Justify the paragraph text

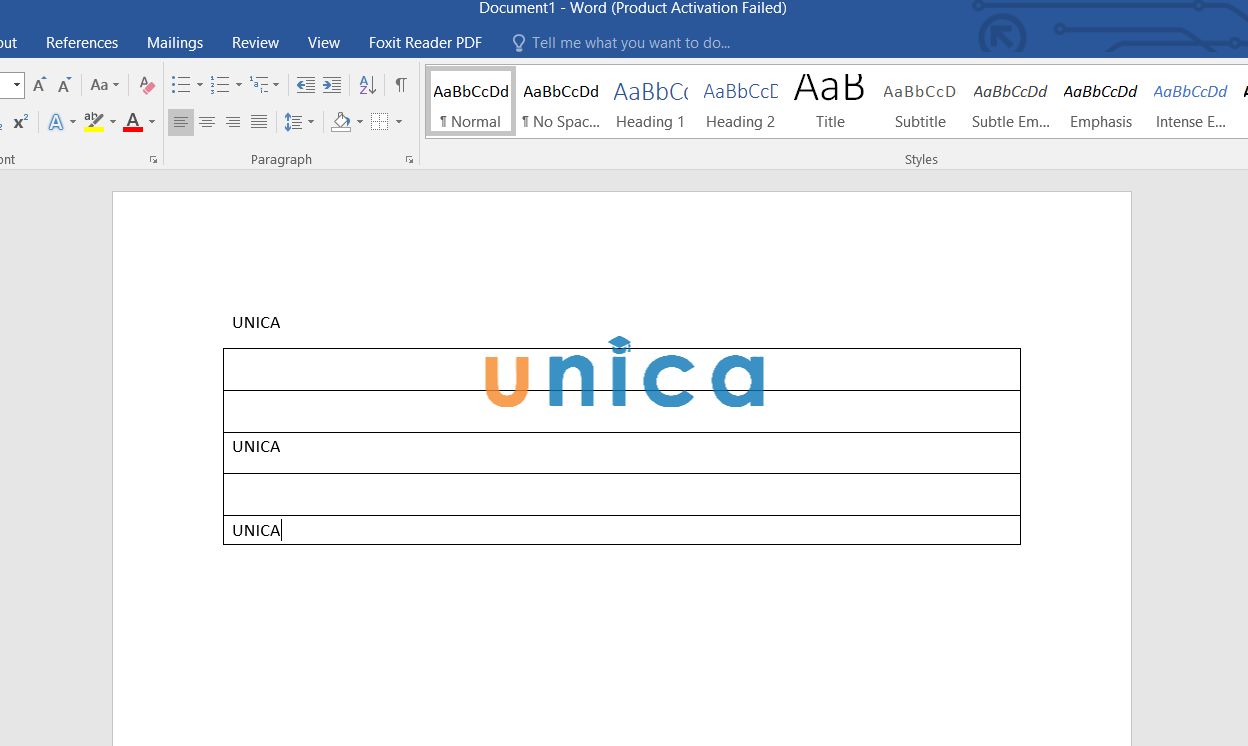click(x=259, y=122)
